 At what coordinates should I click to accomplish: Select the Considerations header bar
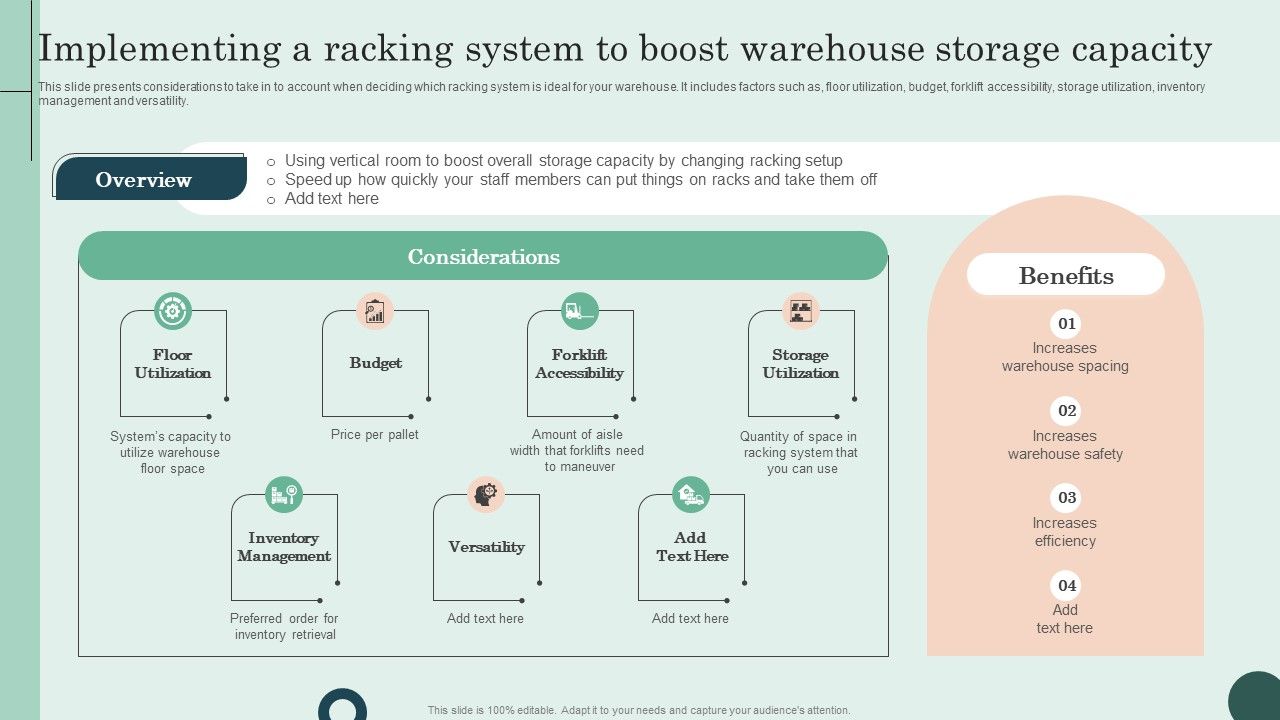483,256
